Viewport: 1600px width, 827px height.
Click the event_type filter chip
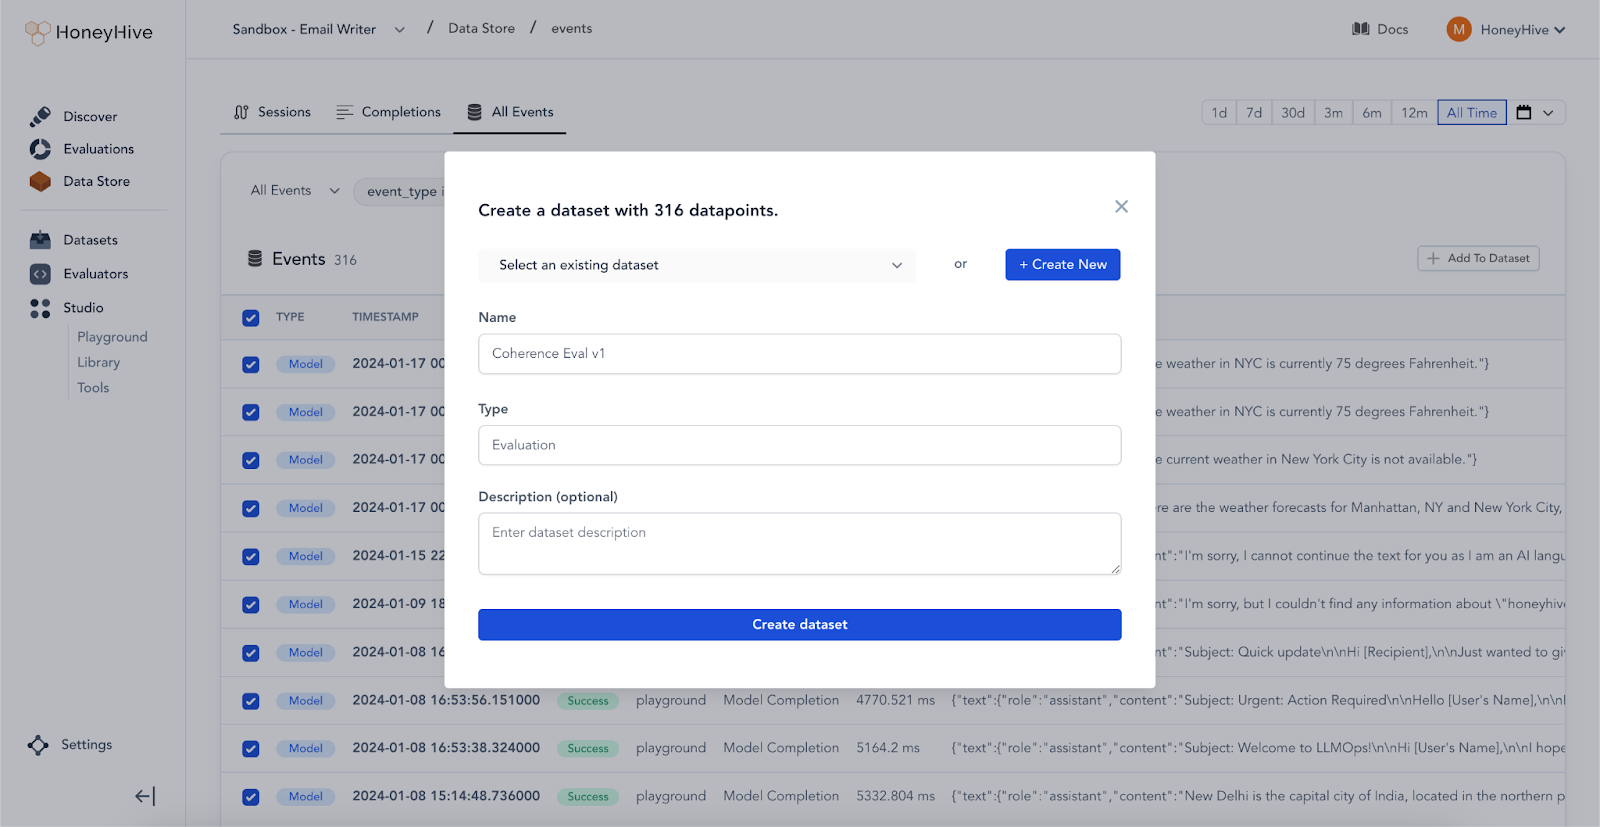click(x=400, y=191)
